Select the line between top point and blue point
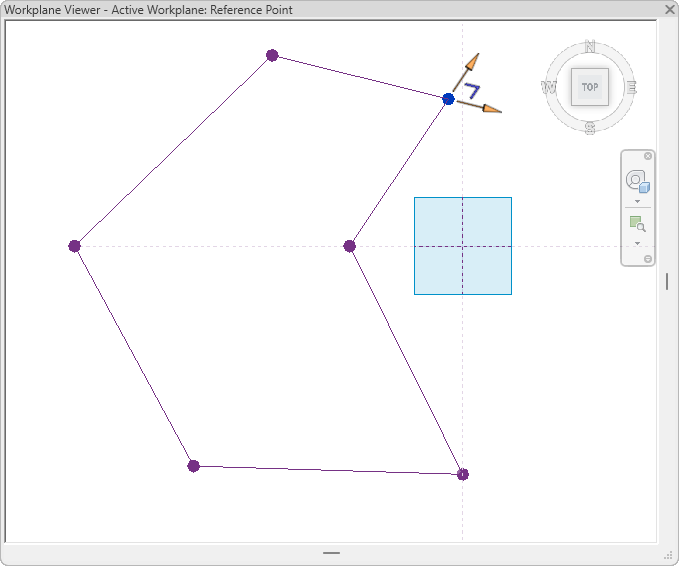Image resolution: width=679 pixels, height=566 pixels. (360, 77)
